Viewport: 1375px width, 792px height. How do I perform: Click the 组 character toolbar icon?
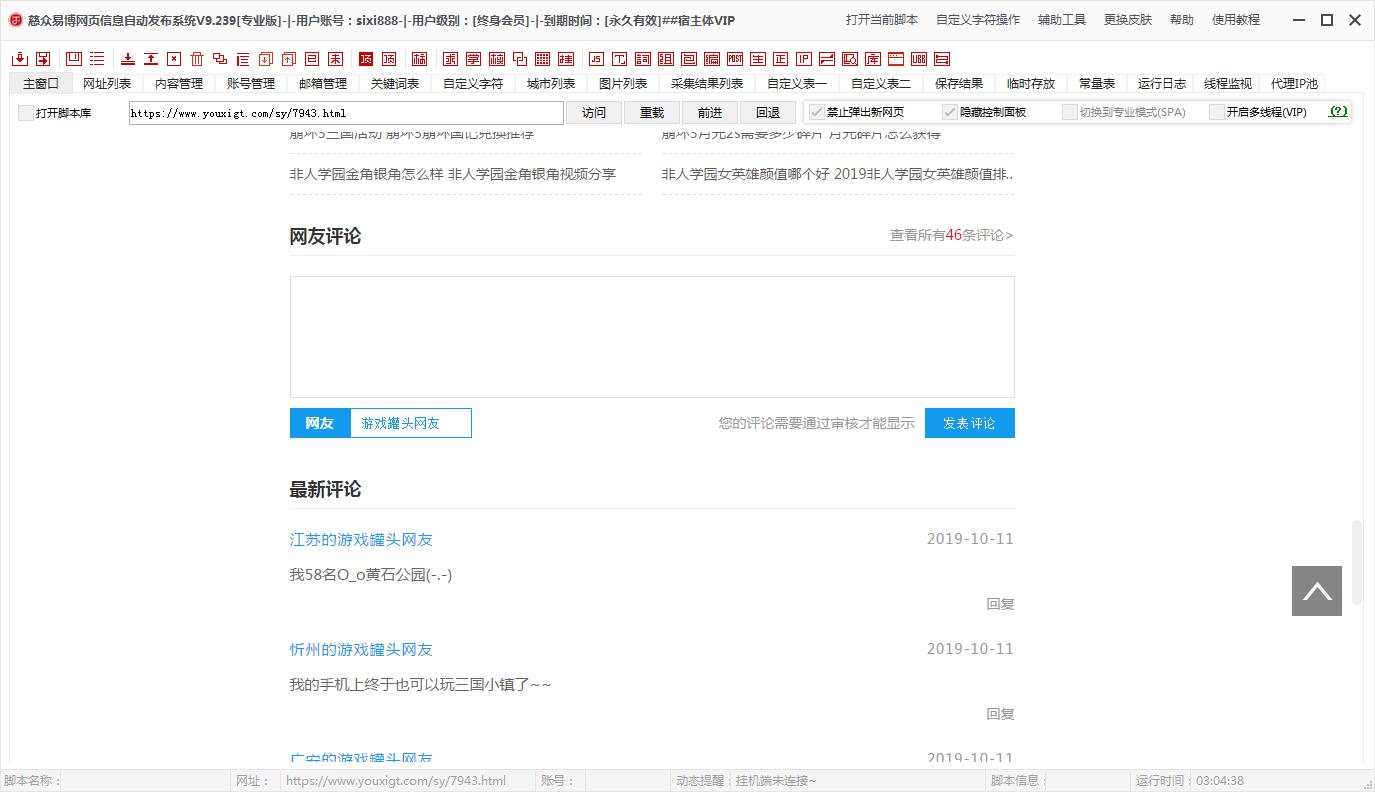pos(666,59)
